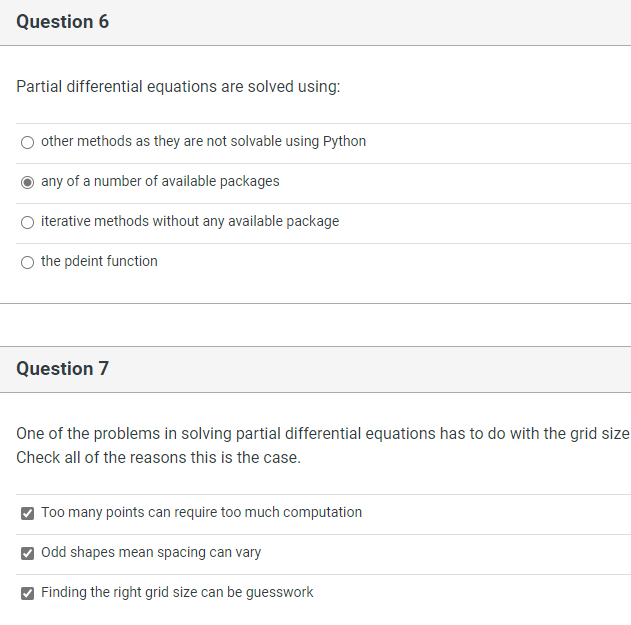Viewport: 631px width, 625px height.
Task: Select the "other methods as they are not solvable" radio button
Action: tap(27, 142)
